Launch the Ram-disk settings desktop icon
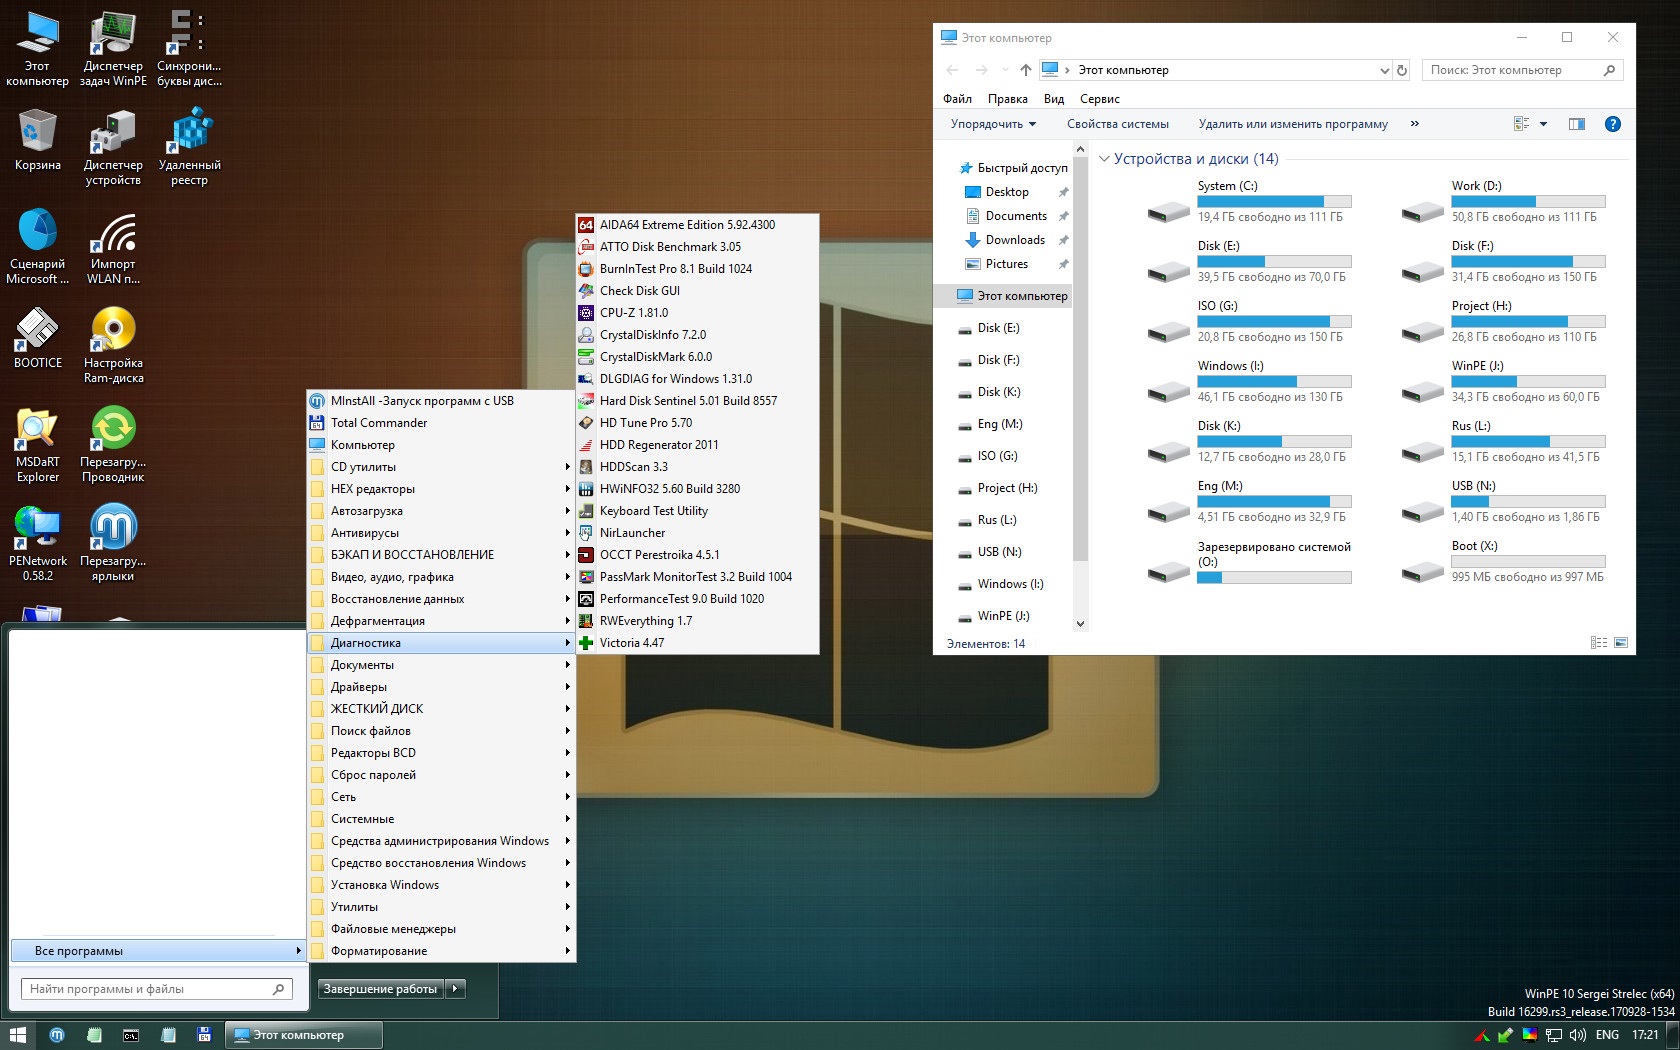The width and height of the screenshot is (1680, 1050). coord(113,337)
